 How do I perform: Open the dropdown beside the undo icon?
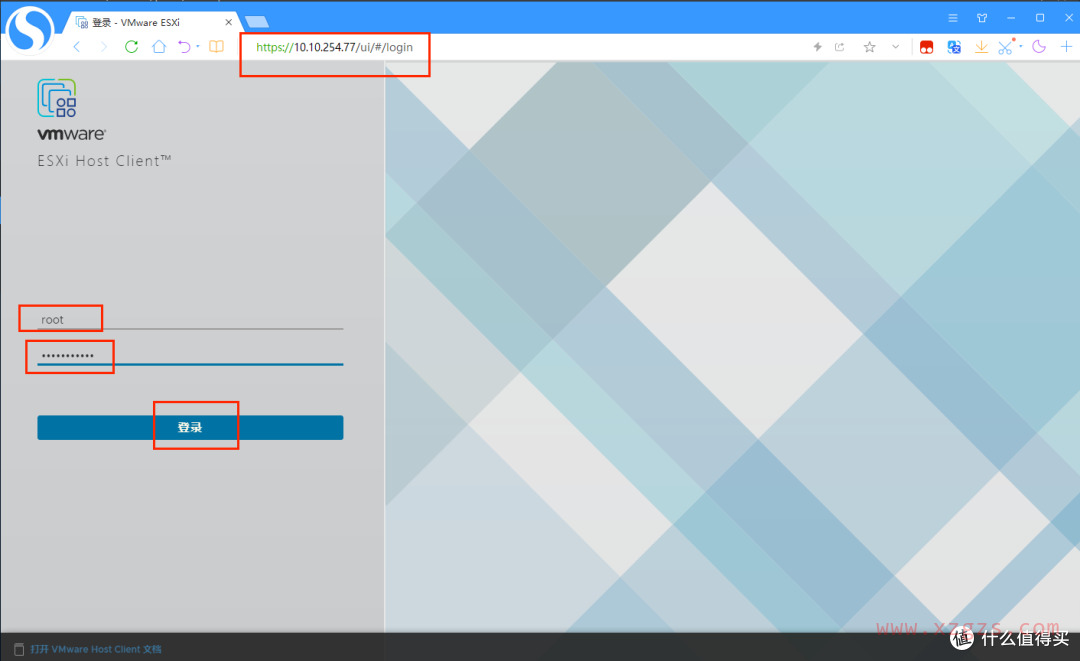tap(198, 47)
